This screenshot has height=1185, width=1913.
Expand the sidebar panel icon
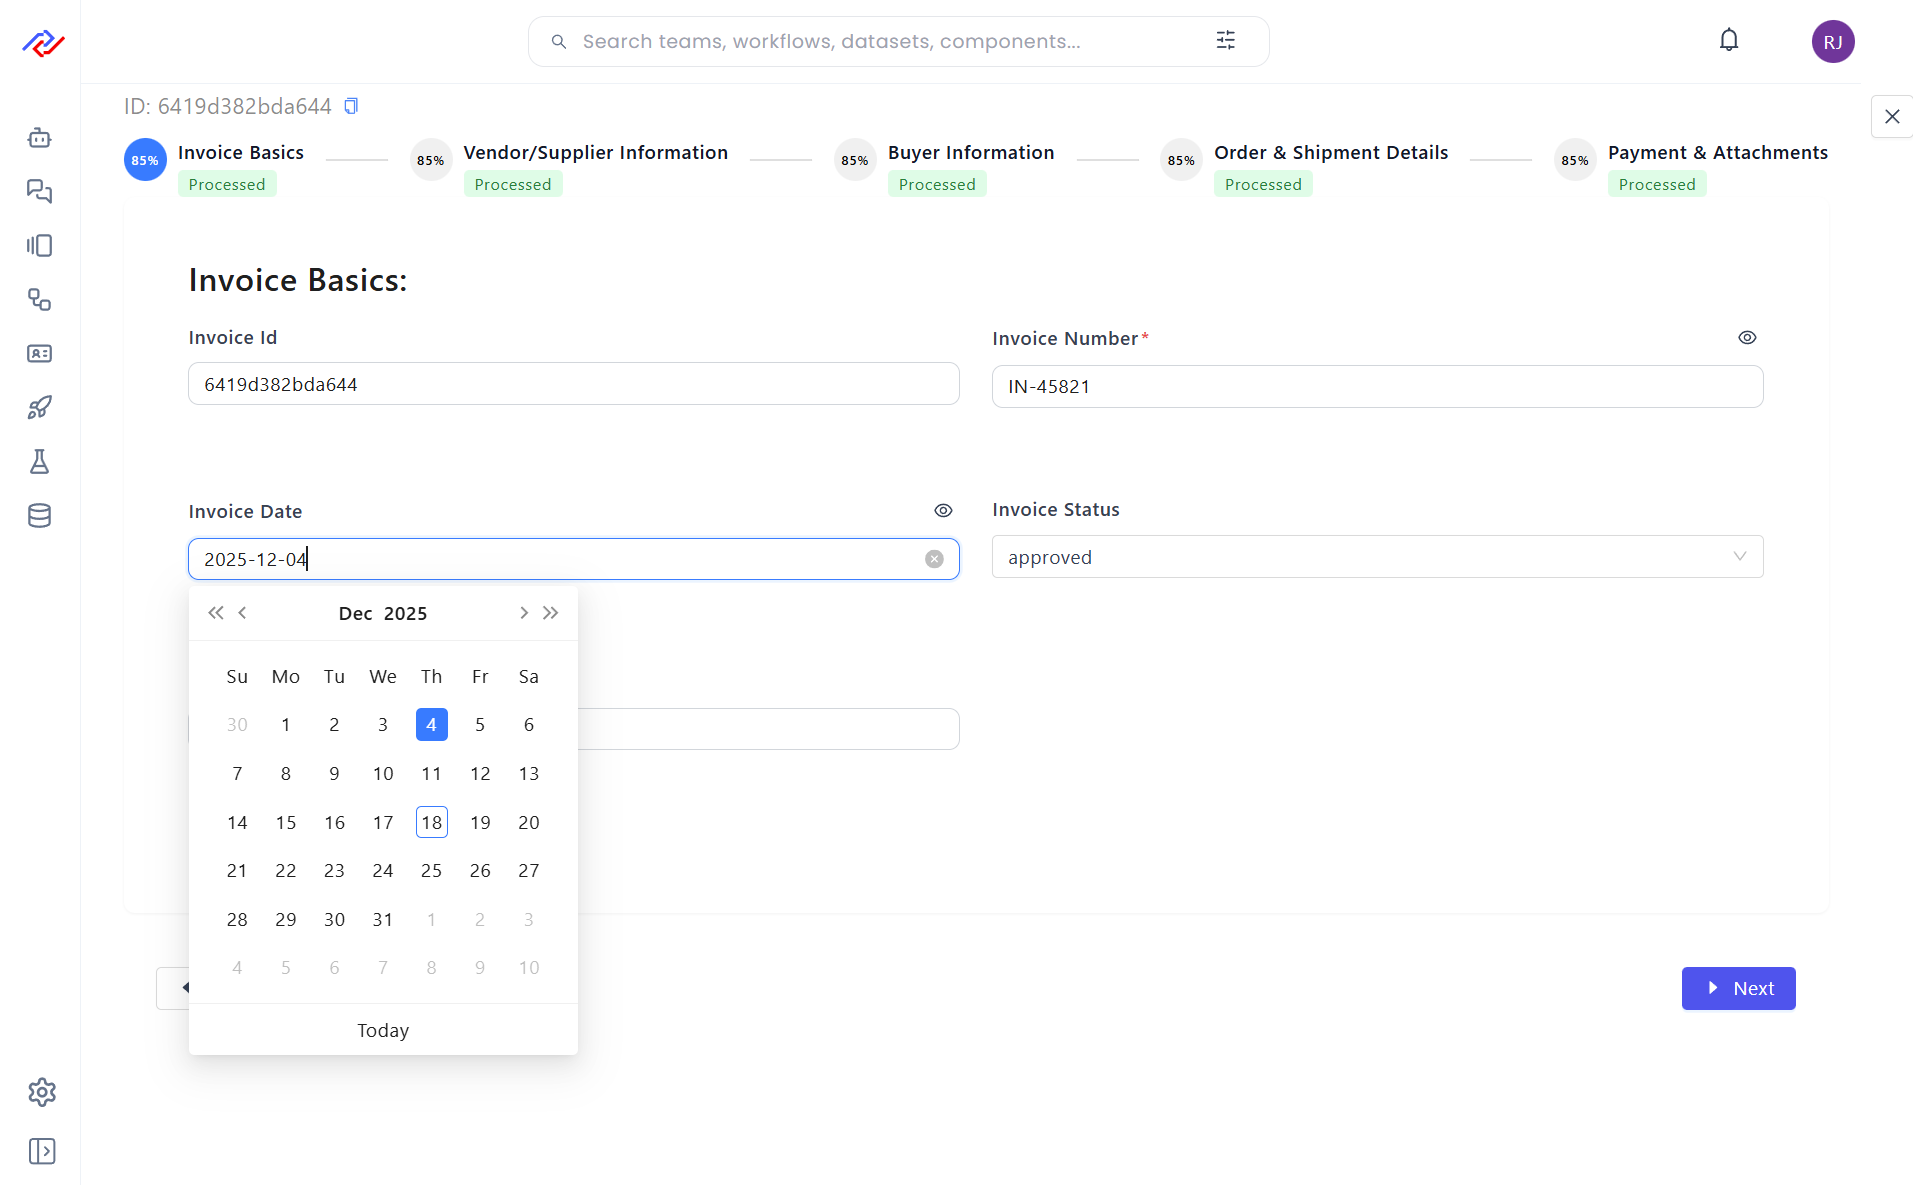click(x=41, y=1151)
